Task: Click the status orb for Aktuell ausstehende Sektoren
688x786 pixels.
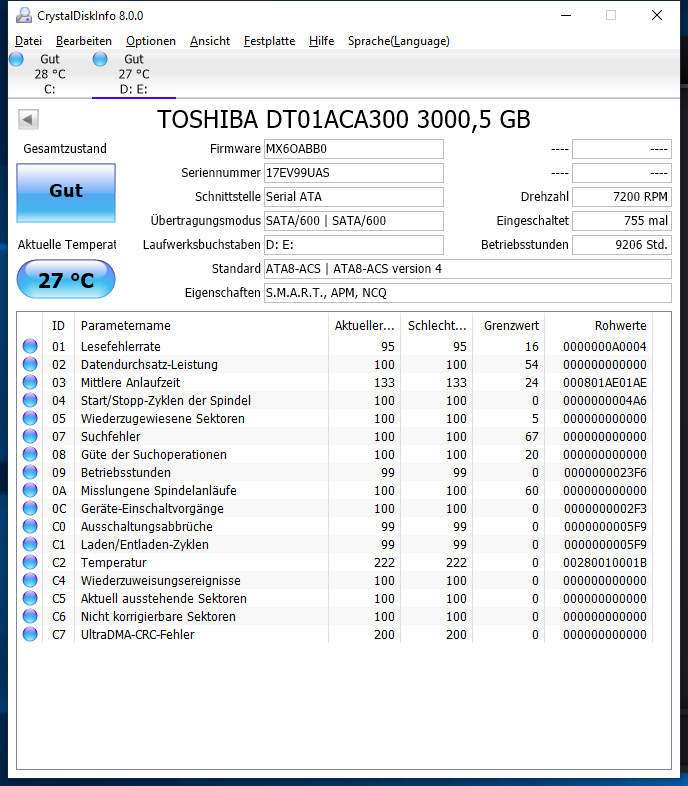Action: click(30, 599)
